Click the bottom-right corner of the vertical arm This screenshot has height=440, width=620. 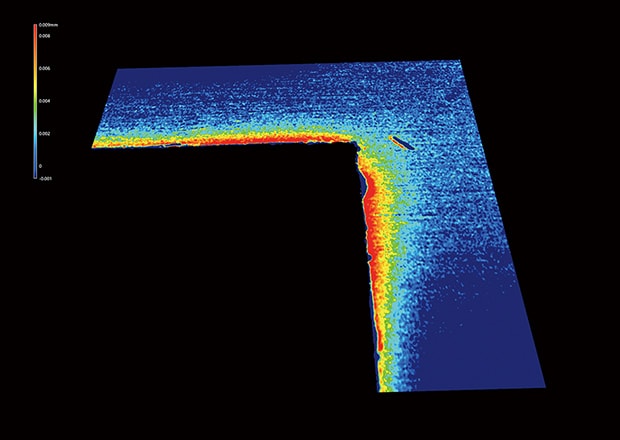coord(545,385)
